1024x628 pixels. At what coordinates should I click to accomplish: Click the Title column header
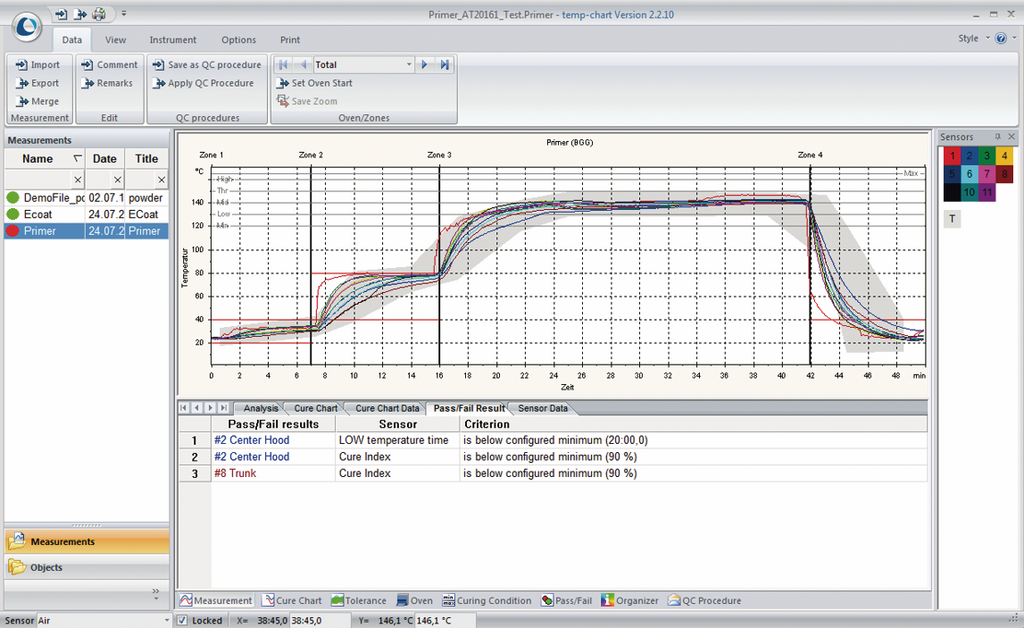pyautogui.click(x=146, y=159)
